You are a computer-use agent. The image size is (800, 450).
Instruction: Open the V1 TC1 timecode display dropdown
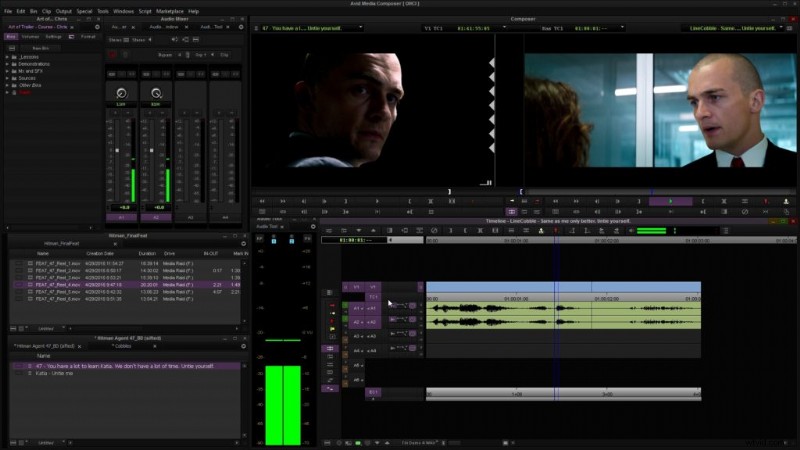point(504,28)
